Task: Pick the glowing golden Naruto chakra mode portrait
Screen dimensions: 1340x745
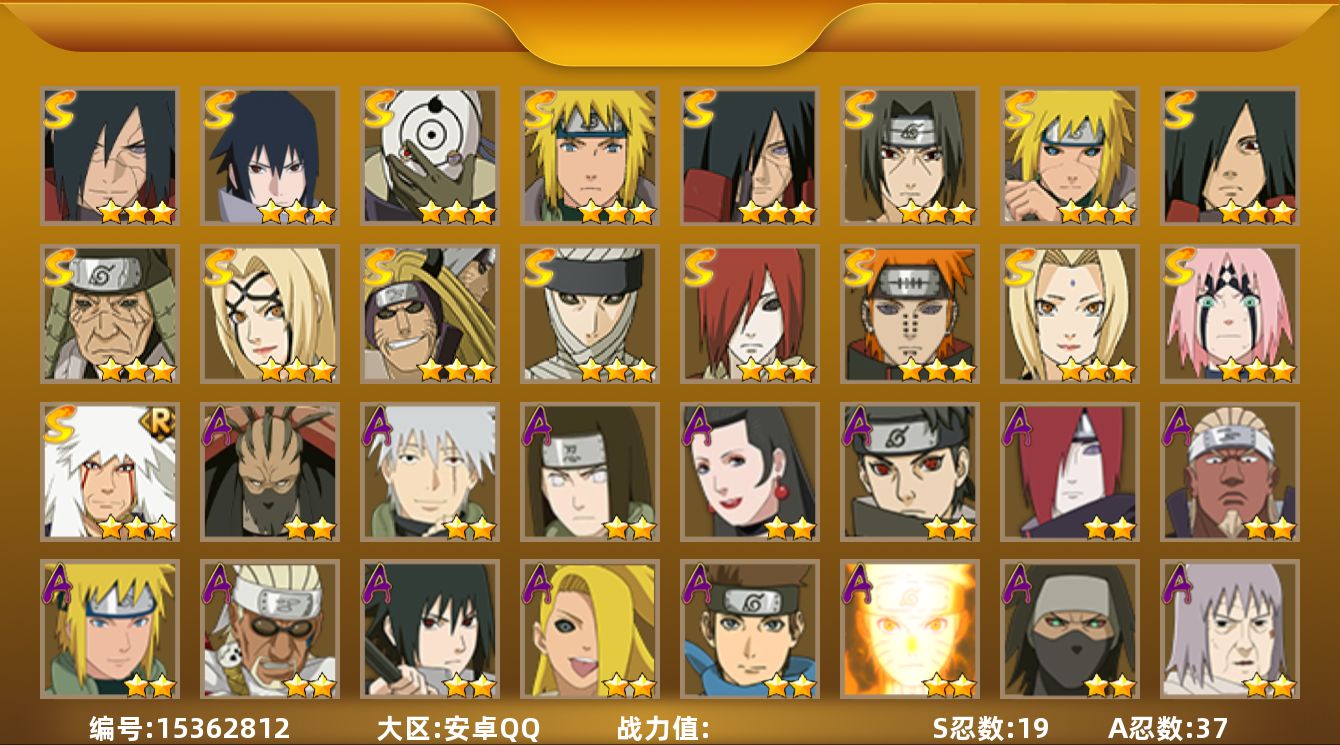Action: coord(910,629)
